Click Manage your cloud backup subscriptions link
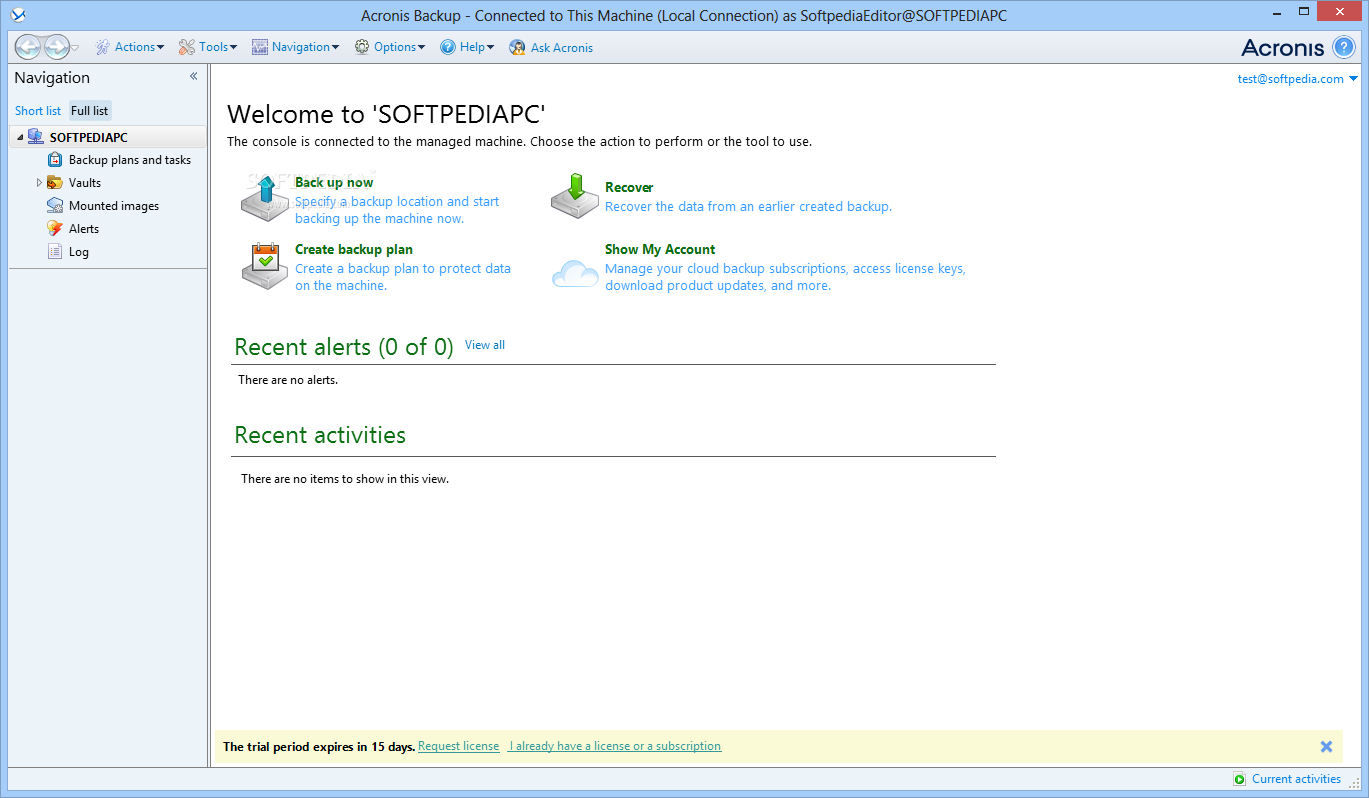The width and height of the screenshot is (1369, 798). pyautogui.click(x=785, y=277)
